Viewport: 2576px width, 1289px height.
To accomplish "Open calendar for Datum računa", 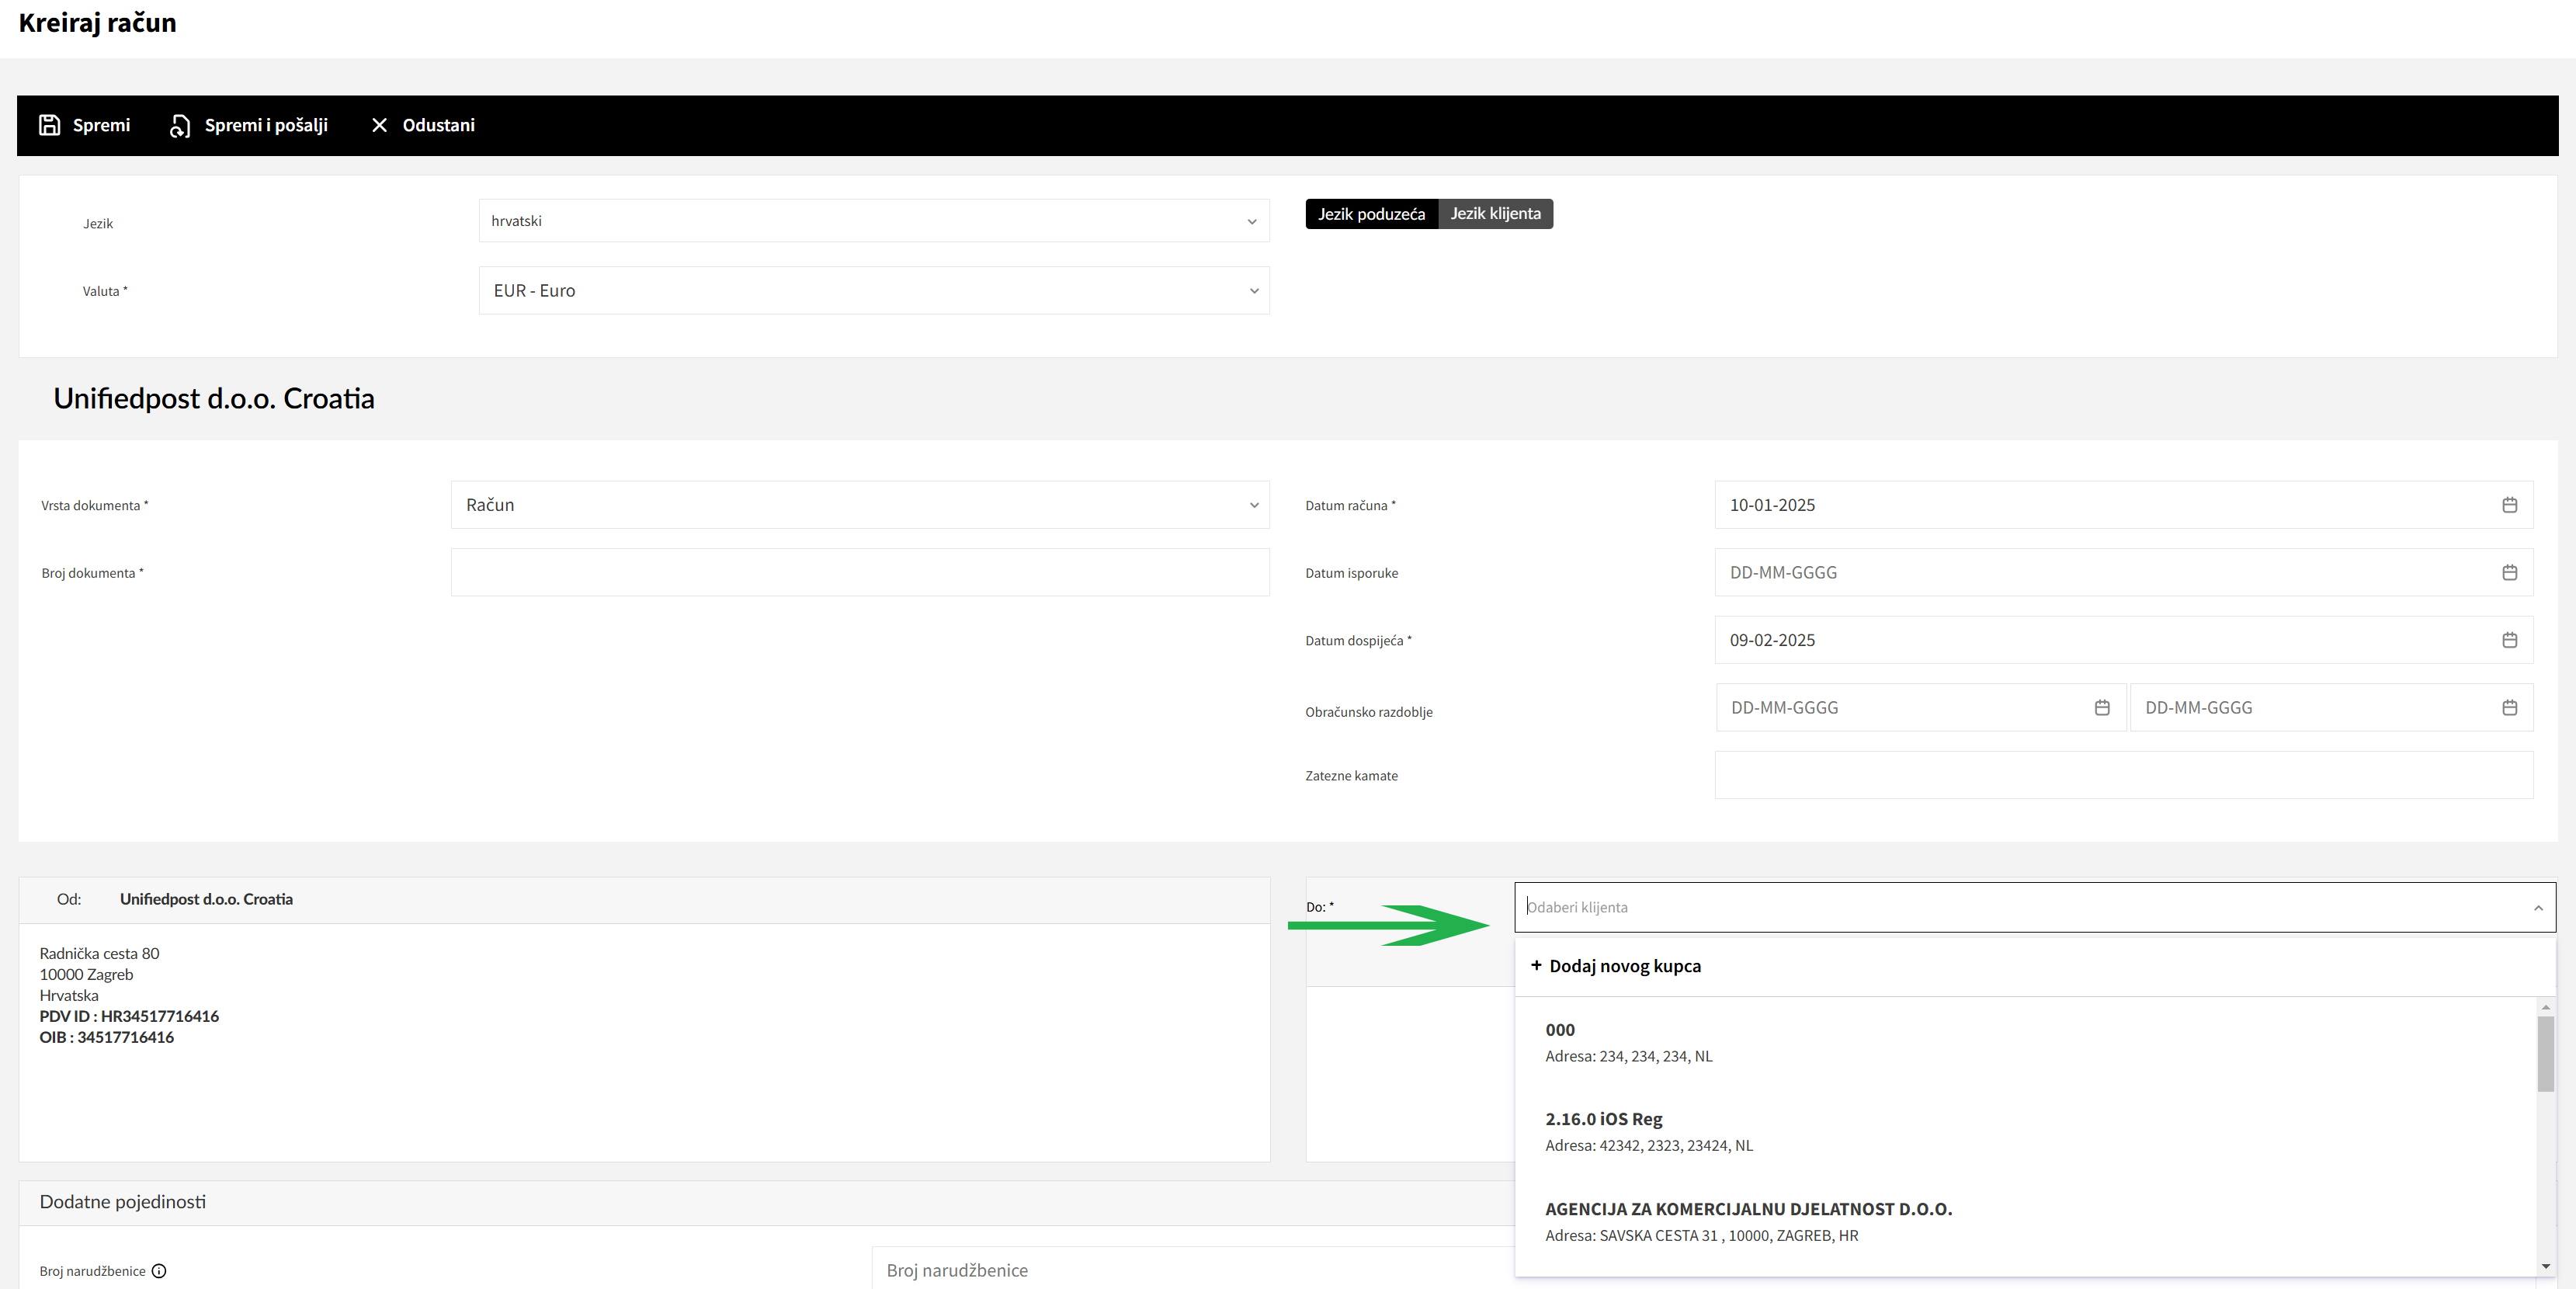I will click(2509, 505).
